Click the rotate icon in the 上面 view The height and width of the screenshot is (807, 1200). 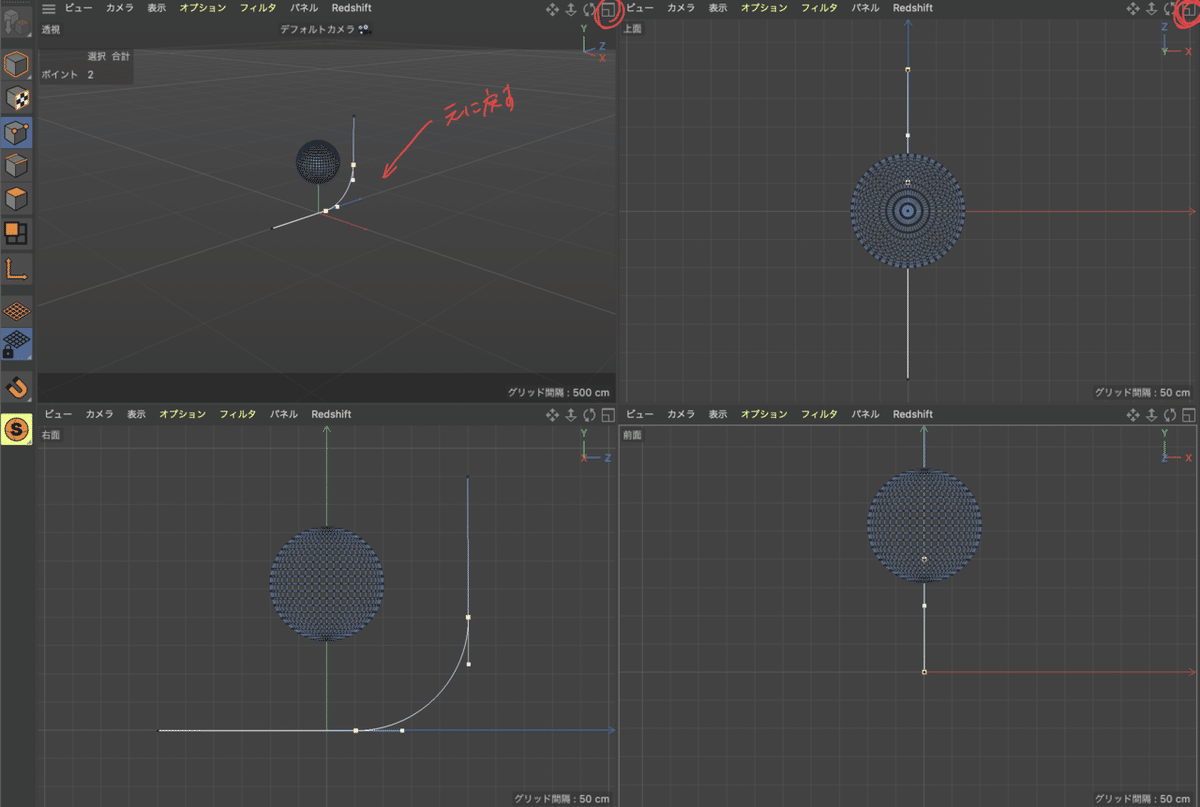[x=1170, y=8]
